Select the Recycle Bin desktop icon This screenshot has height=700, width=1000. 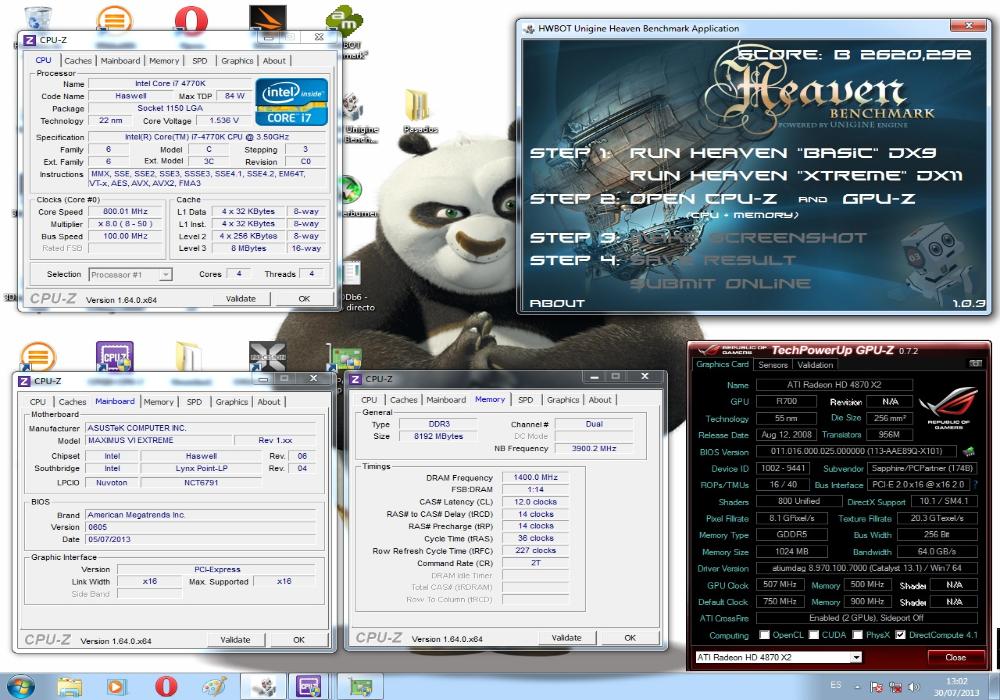point(37,19)
